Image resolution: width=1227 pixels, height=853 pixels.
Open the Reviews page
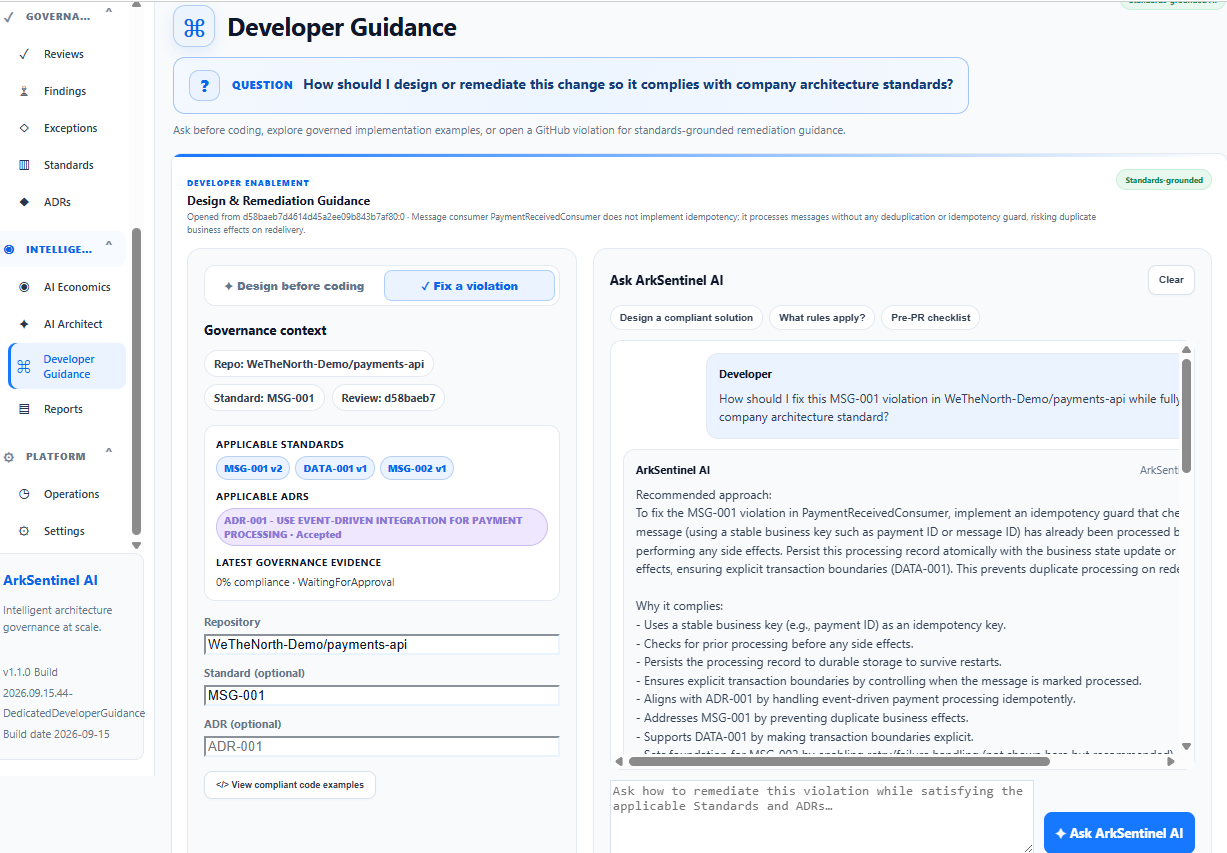coord(63,54)
